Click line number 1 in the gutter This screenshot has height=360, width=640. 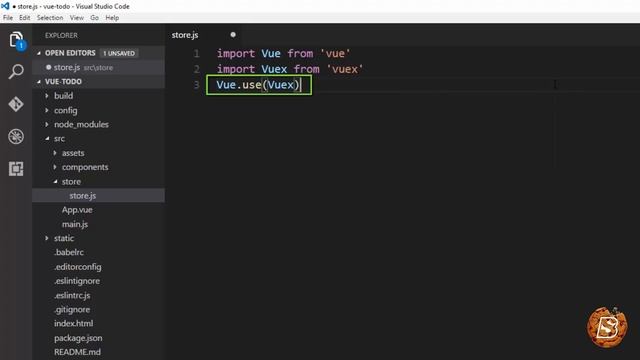(197, 53)
